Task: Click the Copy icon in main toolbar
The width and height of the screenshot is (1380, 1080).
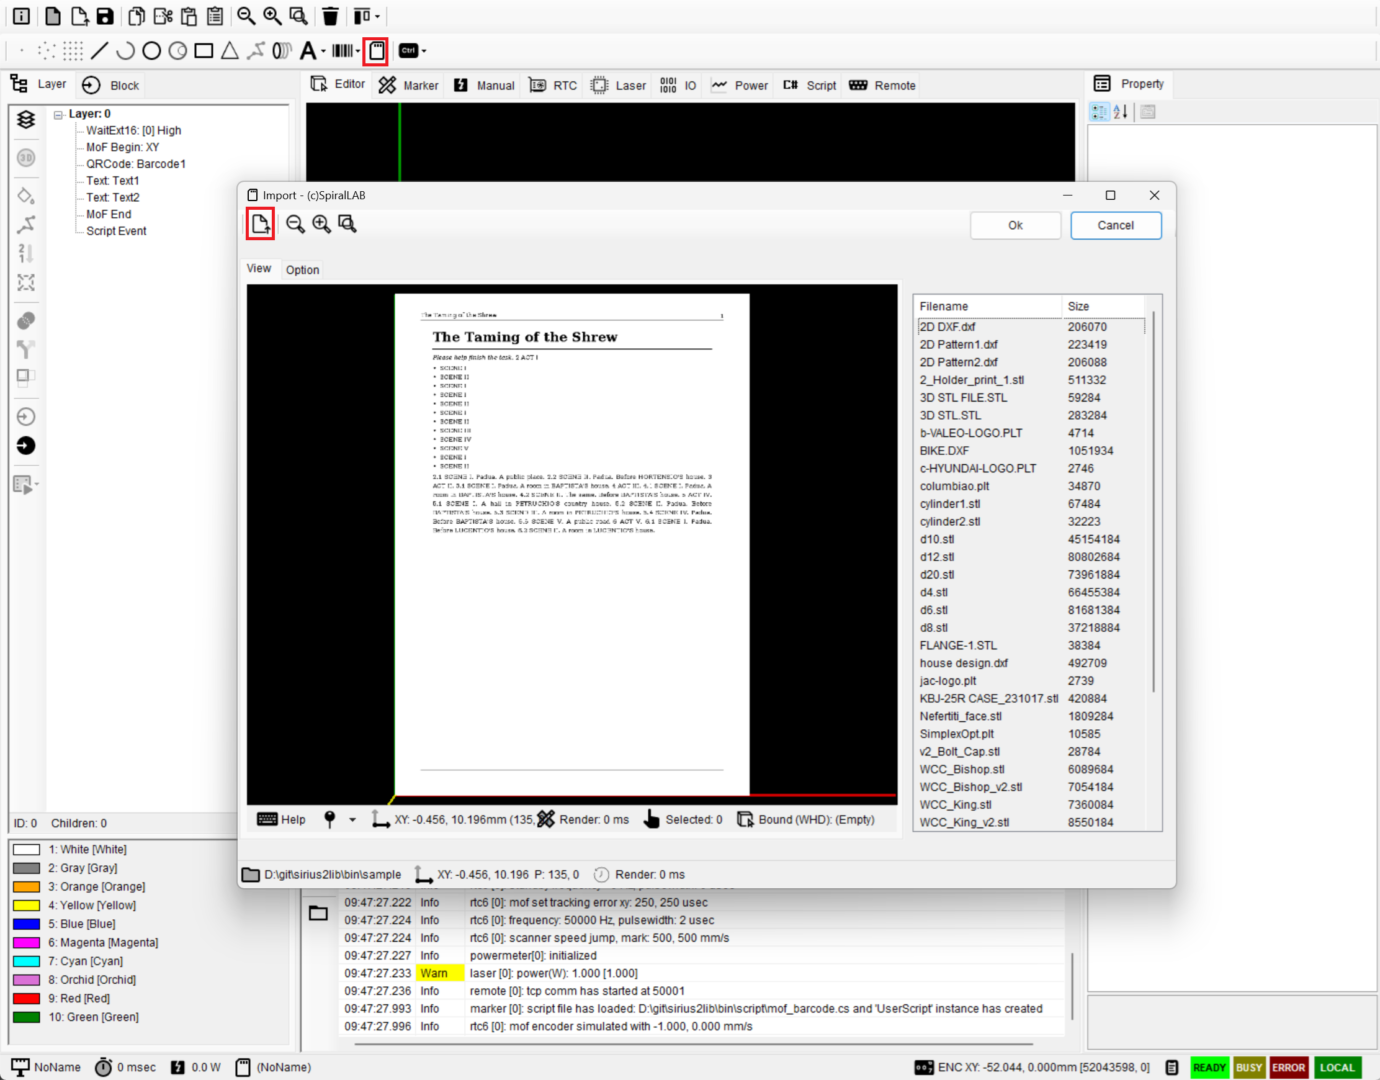Action: [x=137, y=16]
